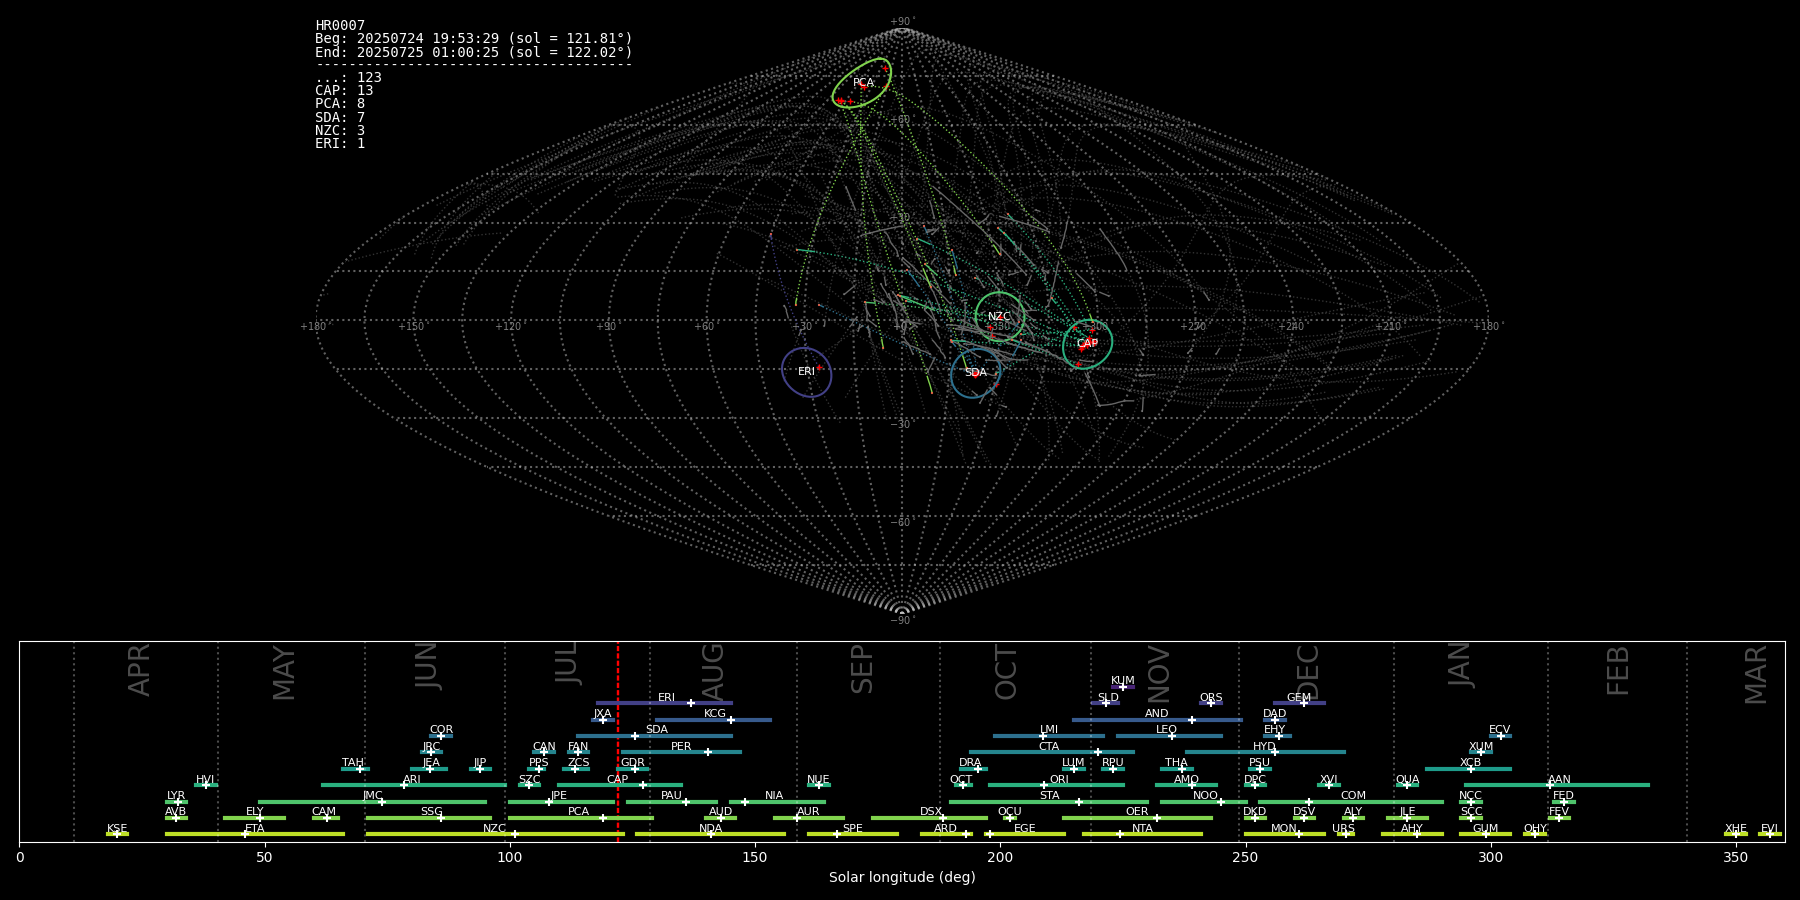
Task: Select the JMC shower bar in timeline
Action: click(372, 802)
